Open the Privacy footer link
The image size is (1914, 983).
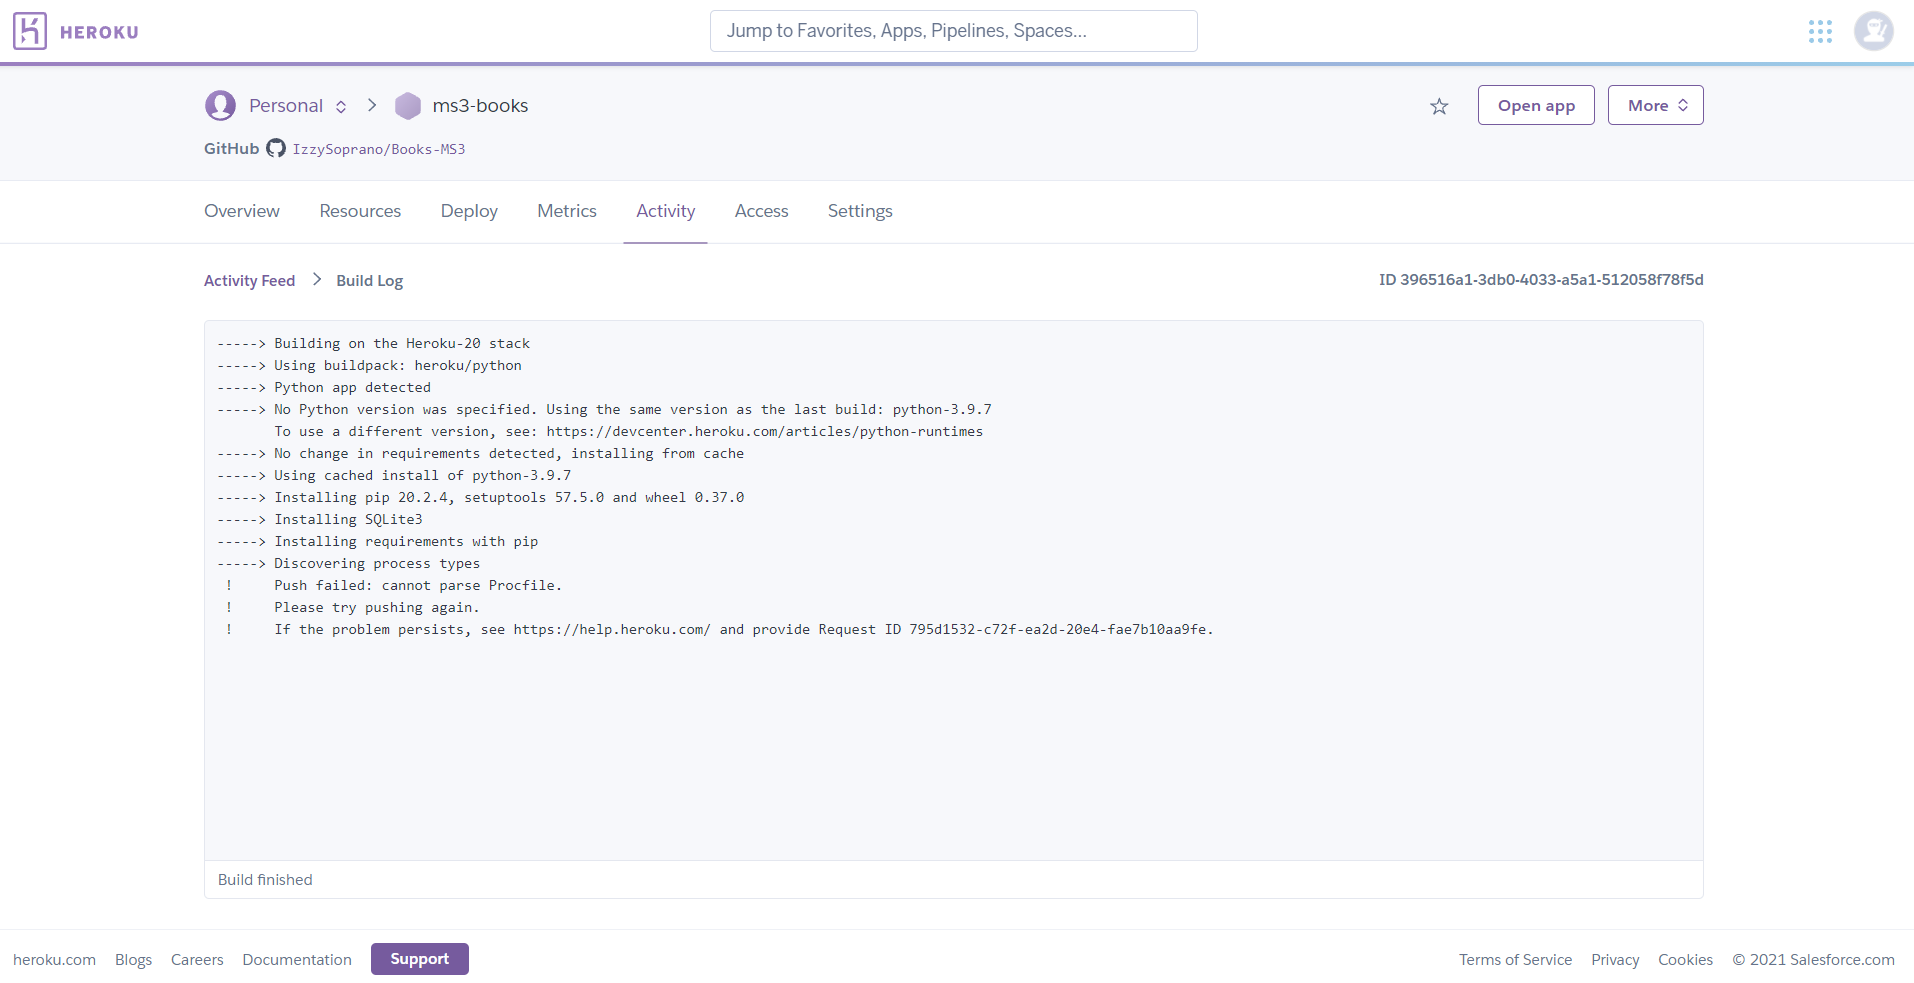point(1615,960)
